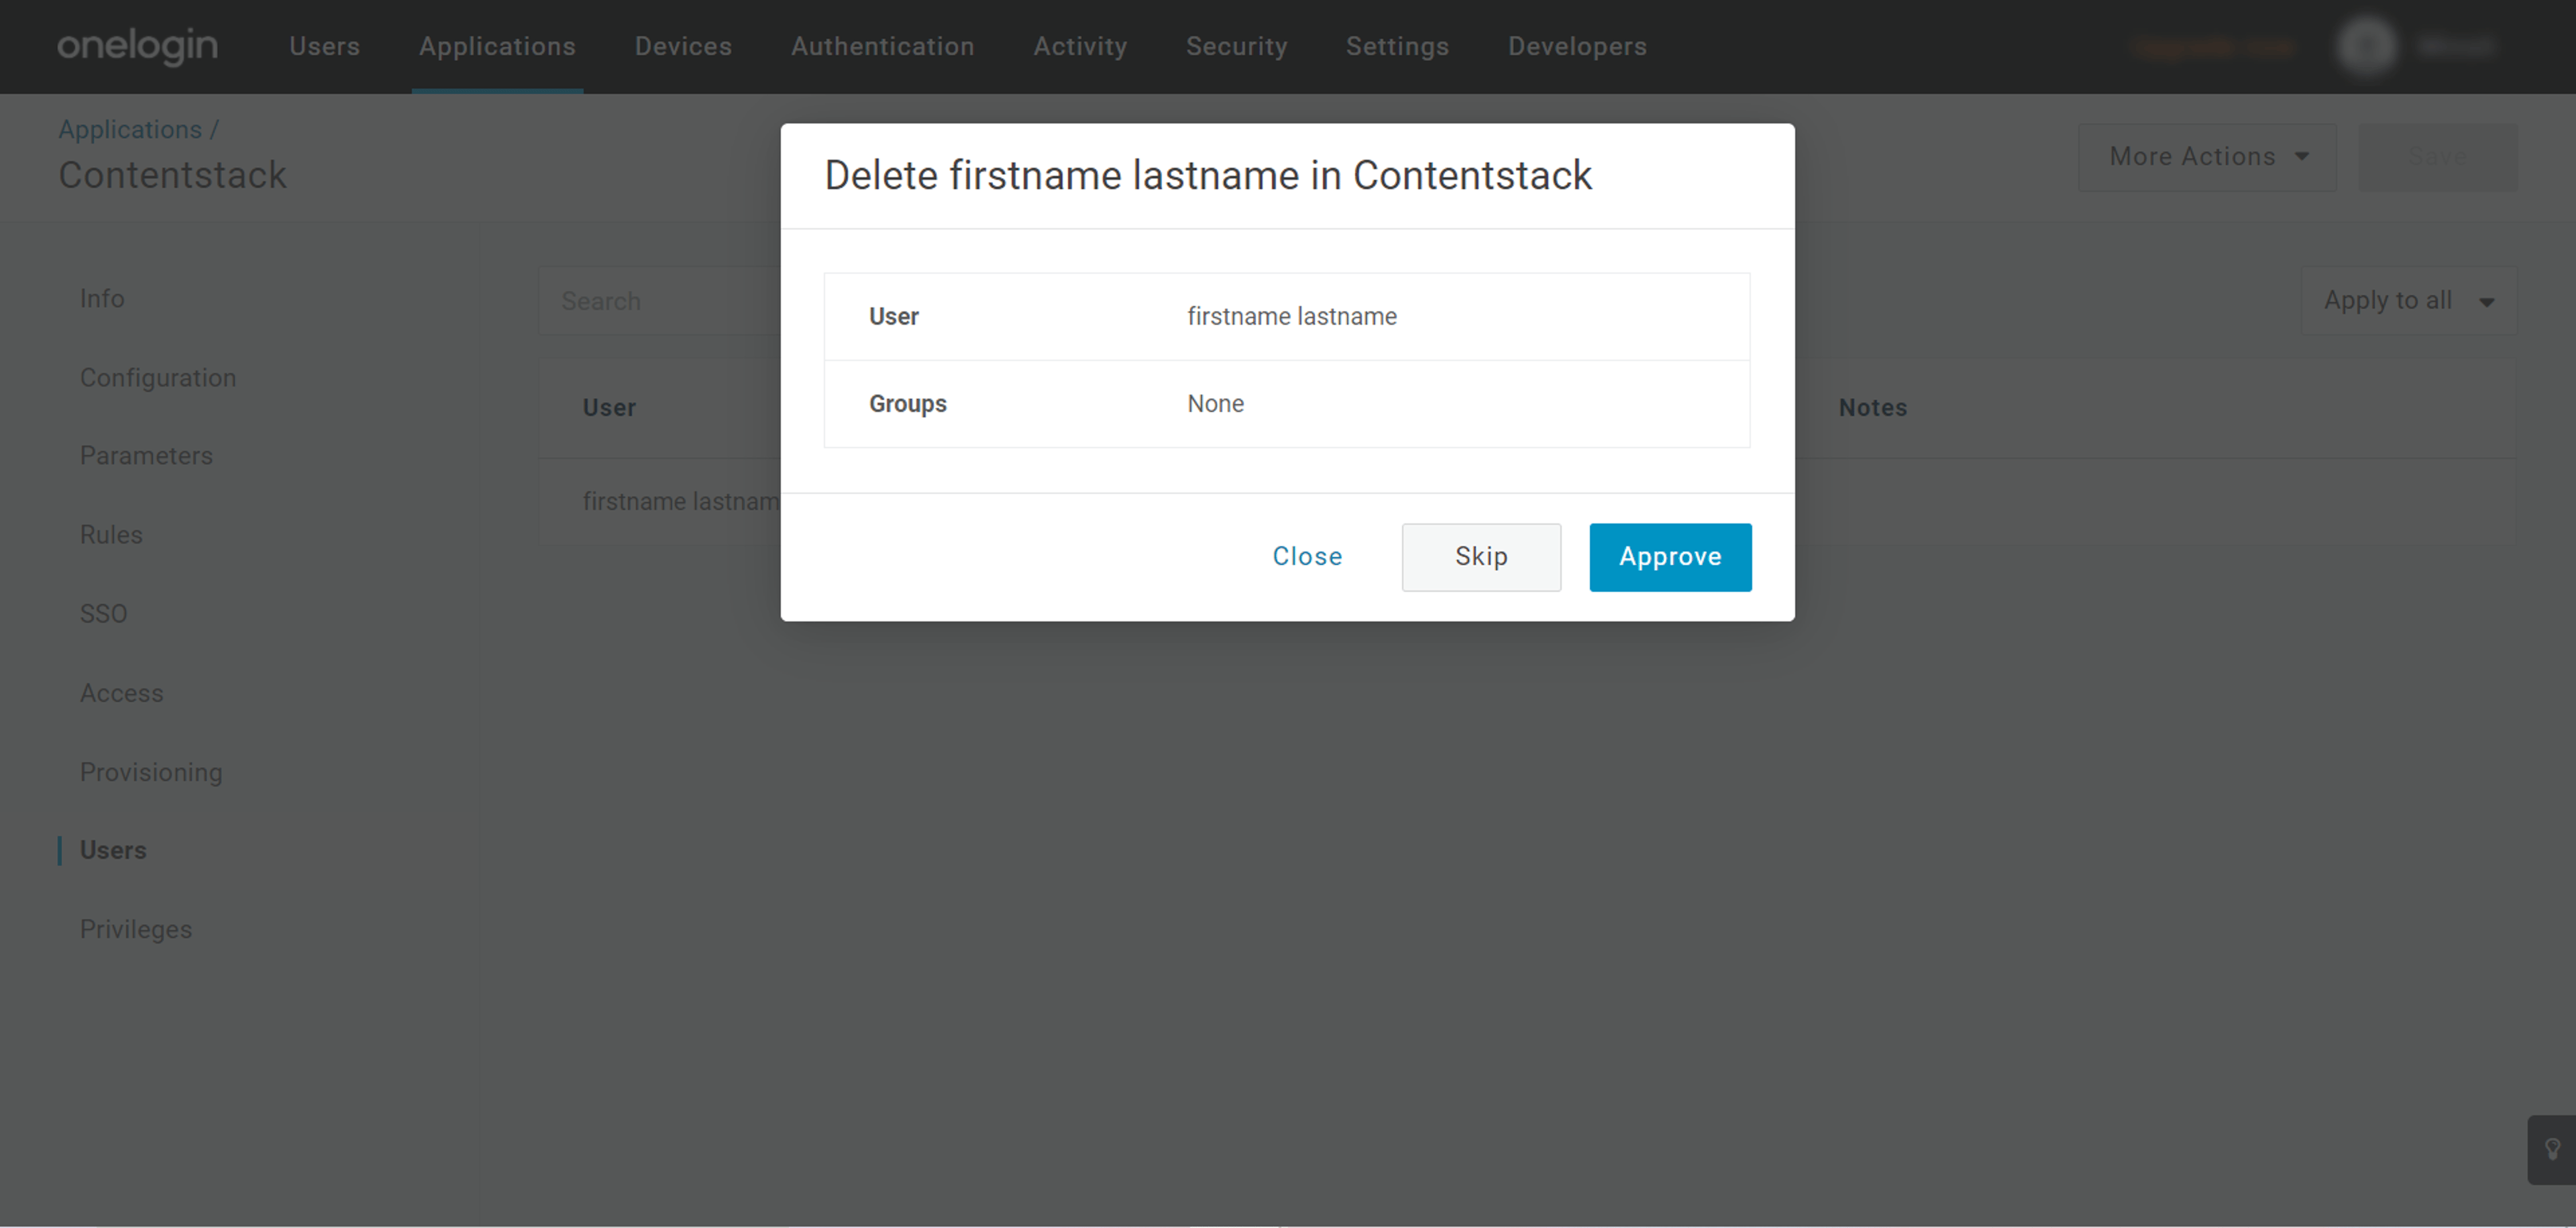Click the user avatar in the header
This screenshot has height=1228, width=2576.
(x=2366, y=46)
